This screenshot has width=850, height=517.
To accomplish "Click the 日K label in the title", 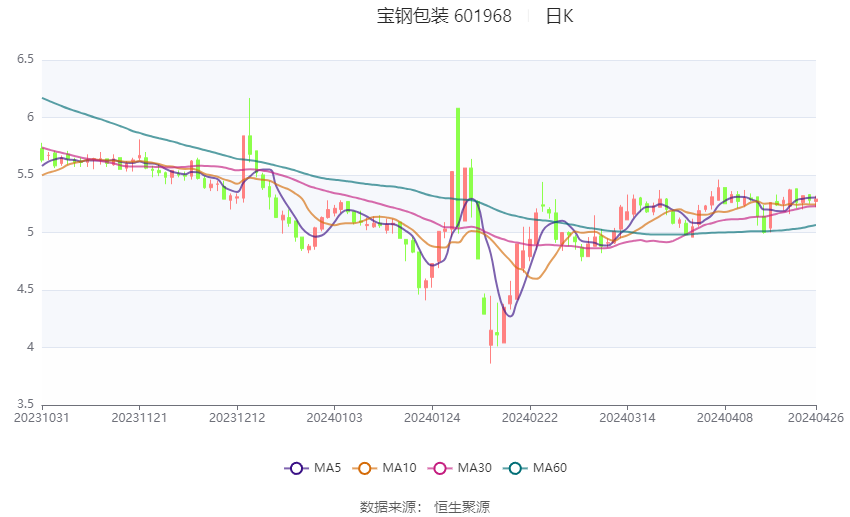I will (x=559, y=16).
